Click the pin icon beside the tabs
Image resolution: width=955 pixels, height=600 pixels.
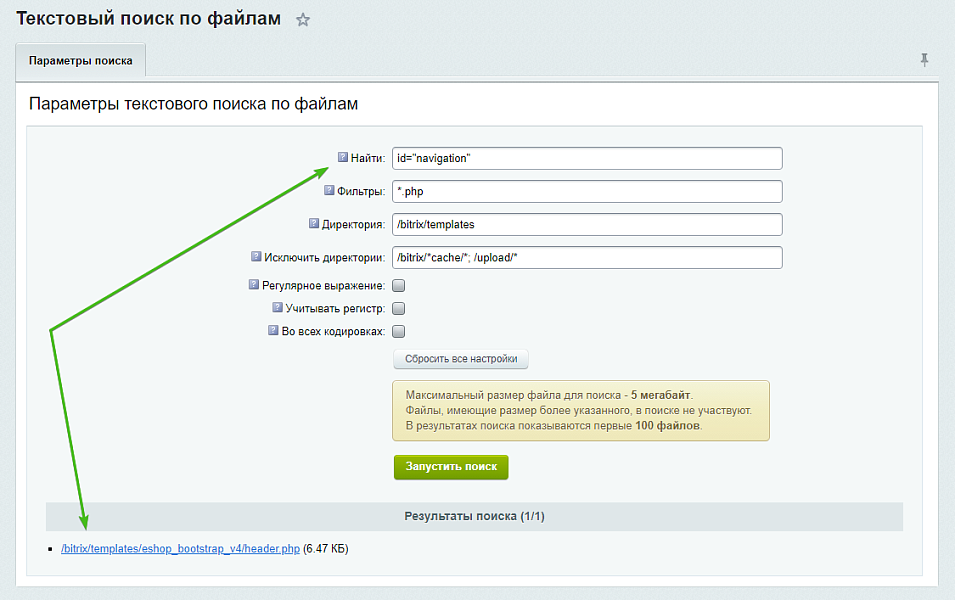(x=925, y=60)
